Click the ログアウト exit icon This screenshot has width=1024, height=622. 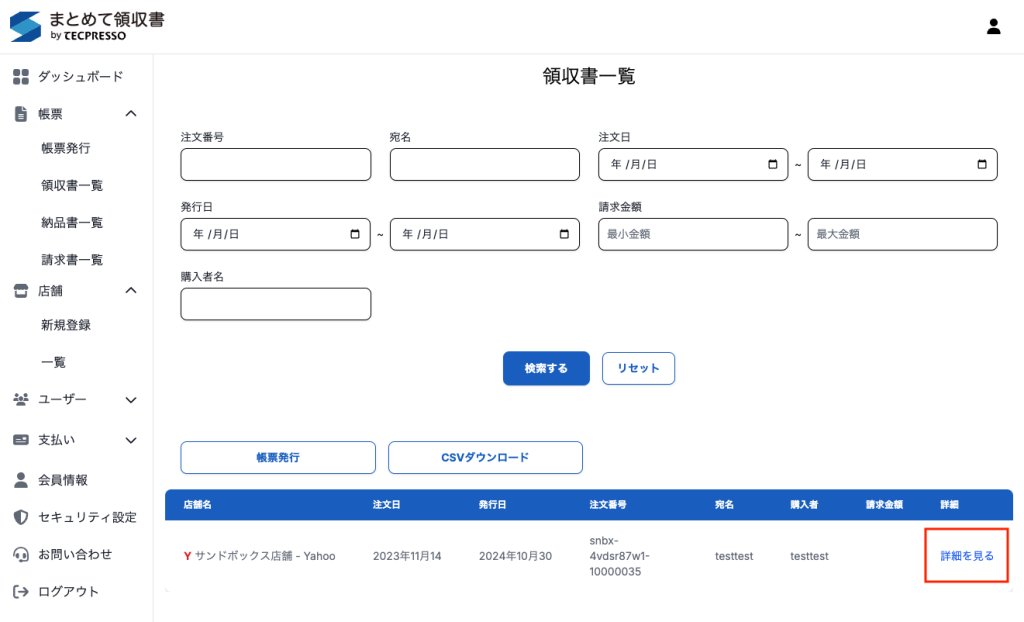[21, 591]
